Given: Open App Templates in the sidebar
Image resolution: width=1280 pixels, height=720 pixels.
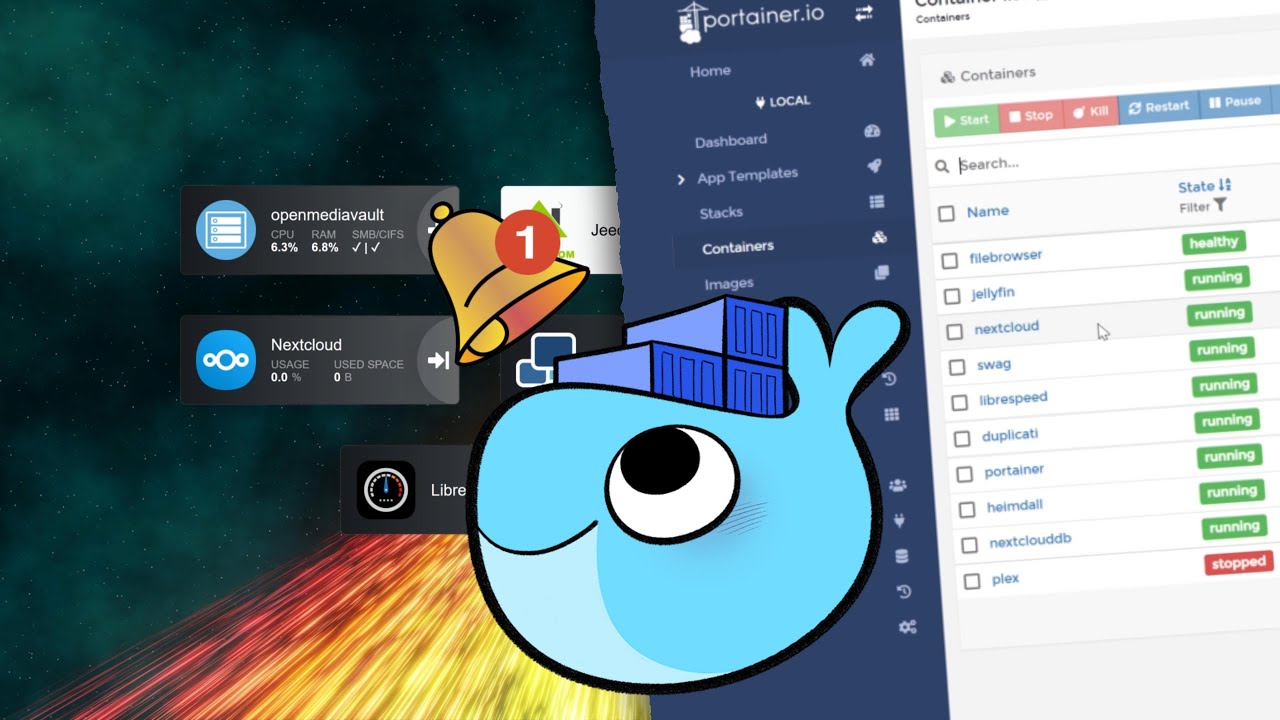Looking at the screenshot, I should pyautogui.click(x=747, y=176).
